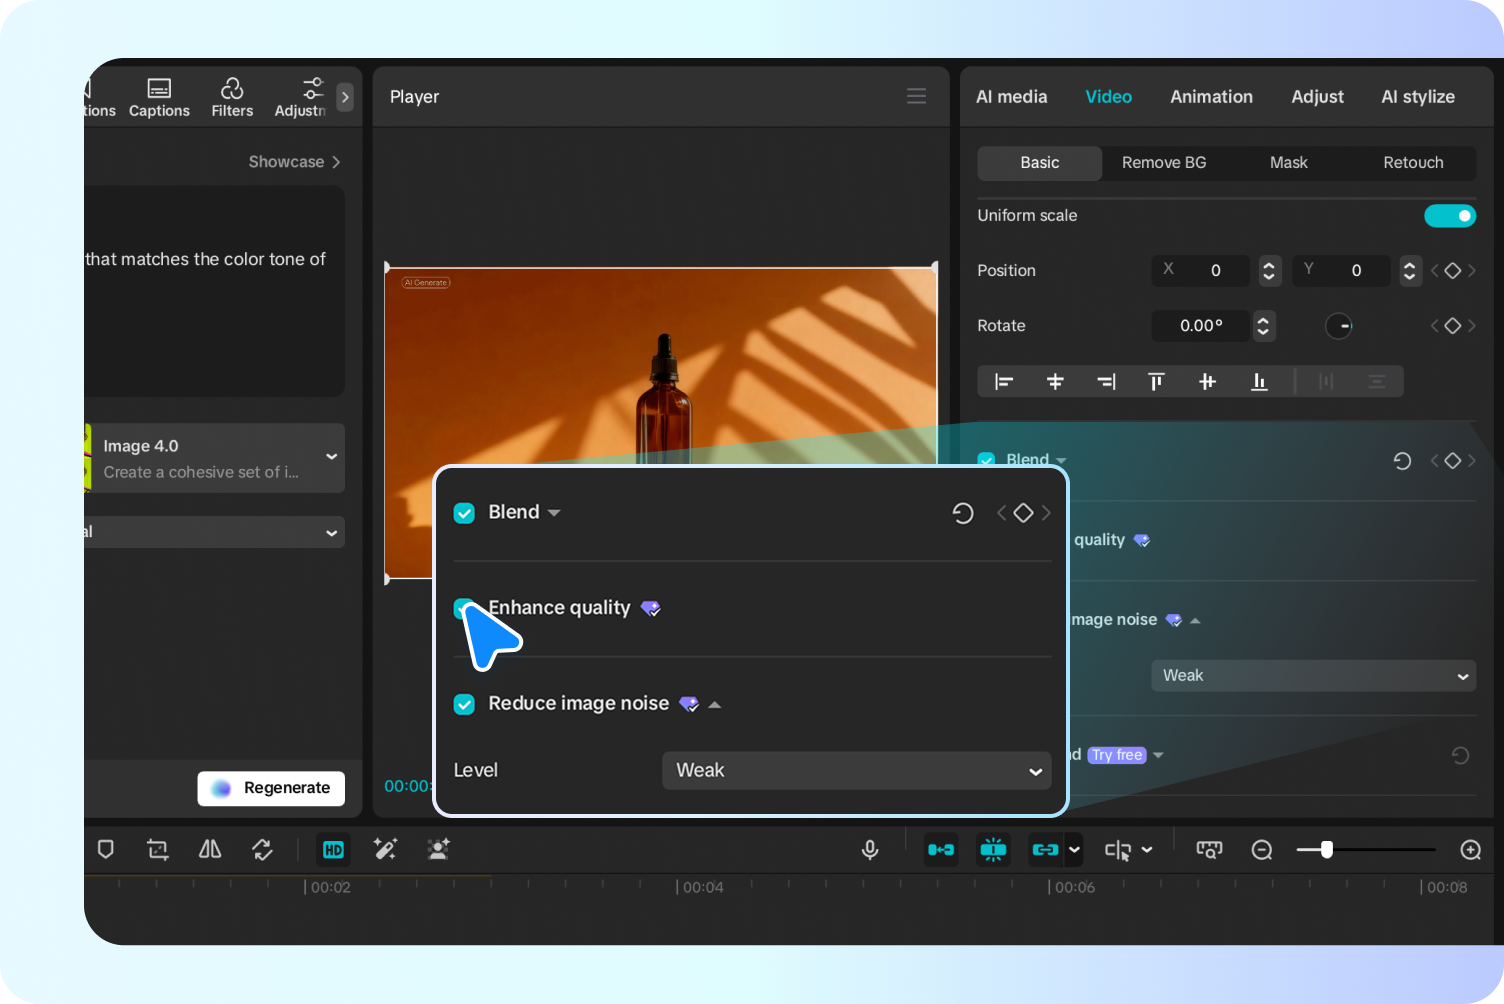
Task: Expand the Blend options arrow
Action: click(x=554, y=513)
